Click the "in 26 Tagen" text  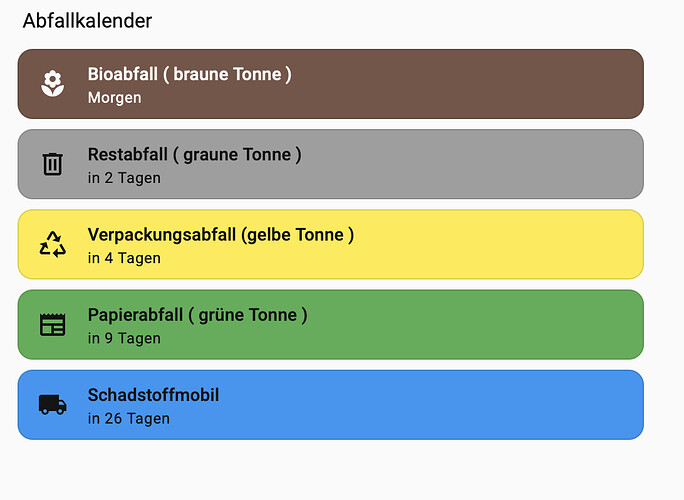click(128, 418)
